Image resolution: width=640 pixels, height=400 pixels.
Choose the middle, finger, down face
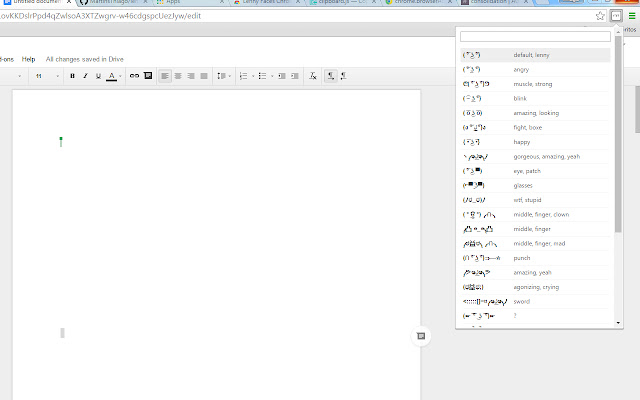point(535,214)
